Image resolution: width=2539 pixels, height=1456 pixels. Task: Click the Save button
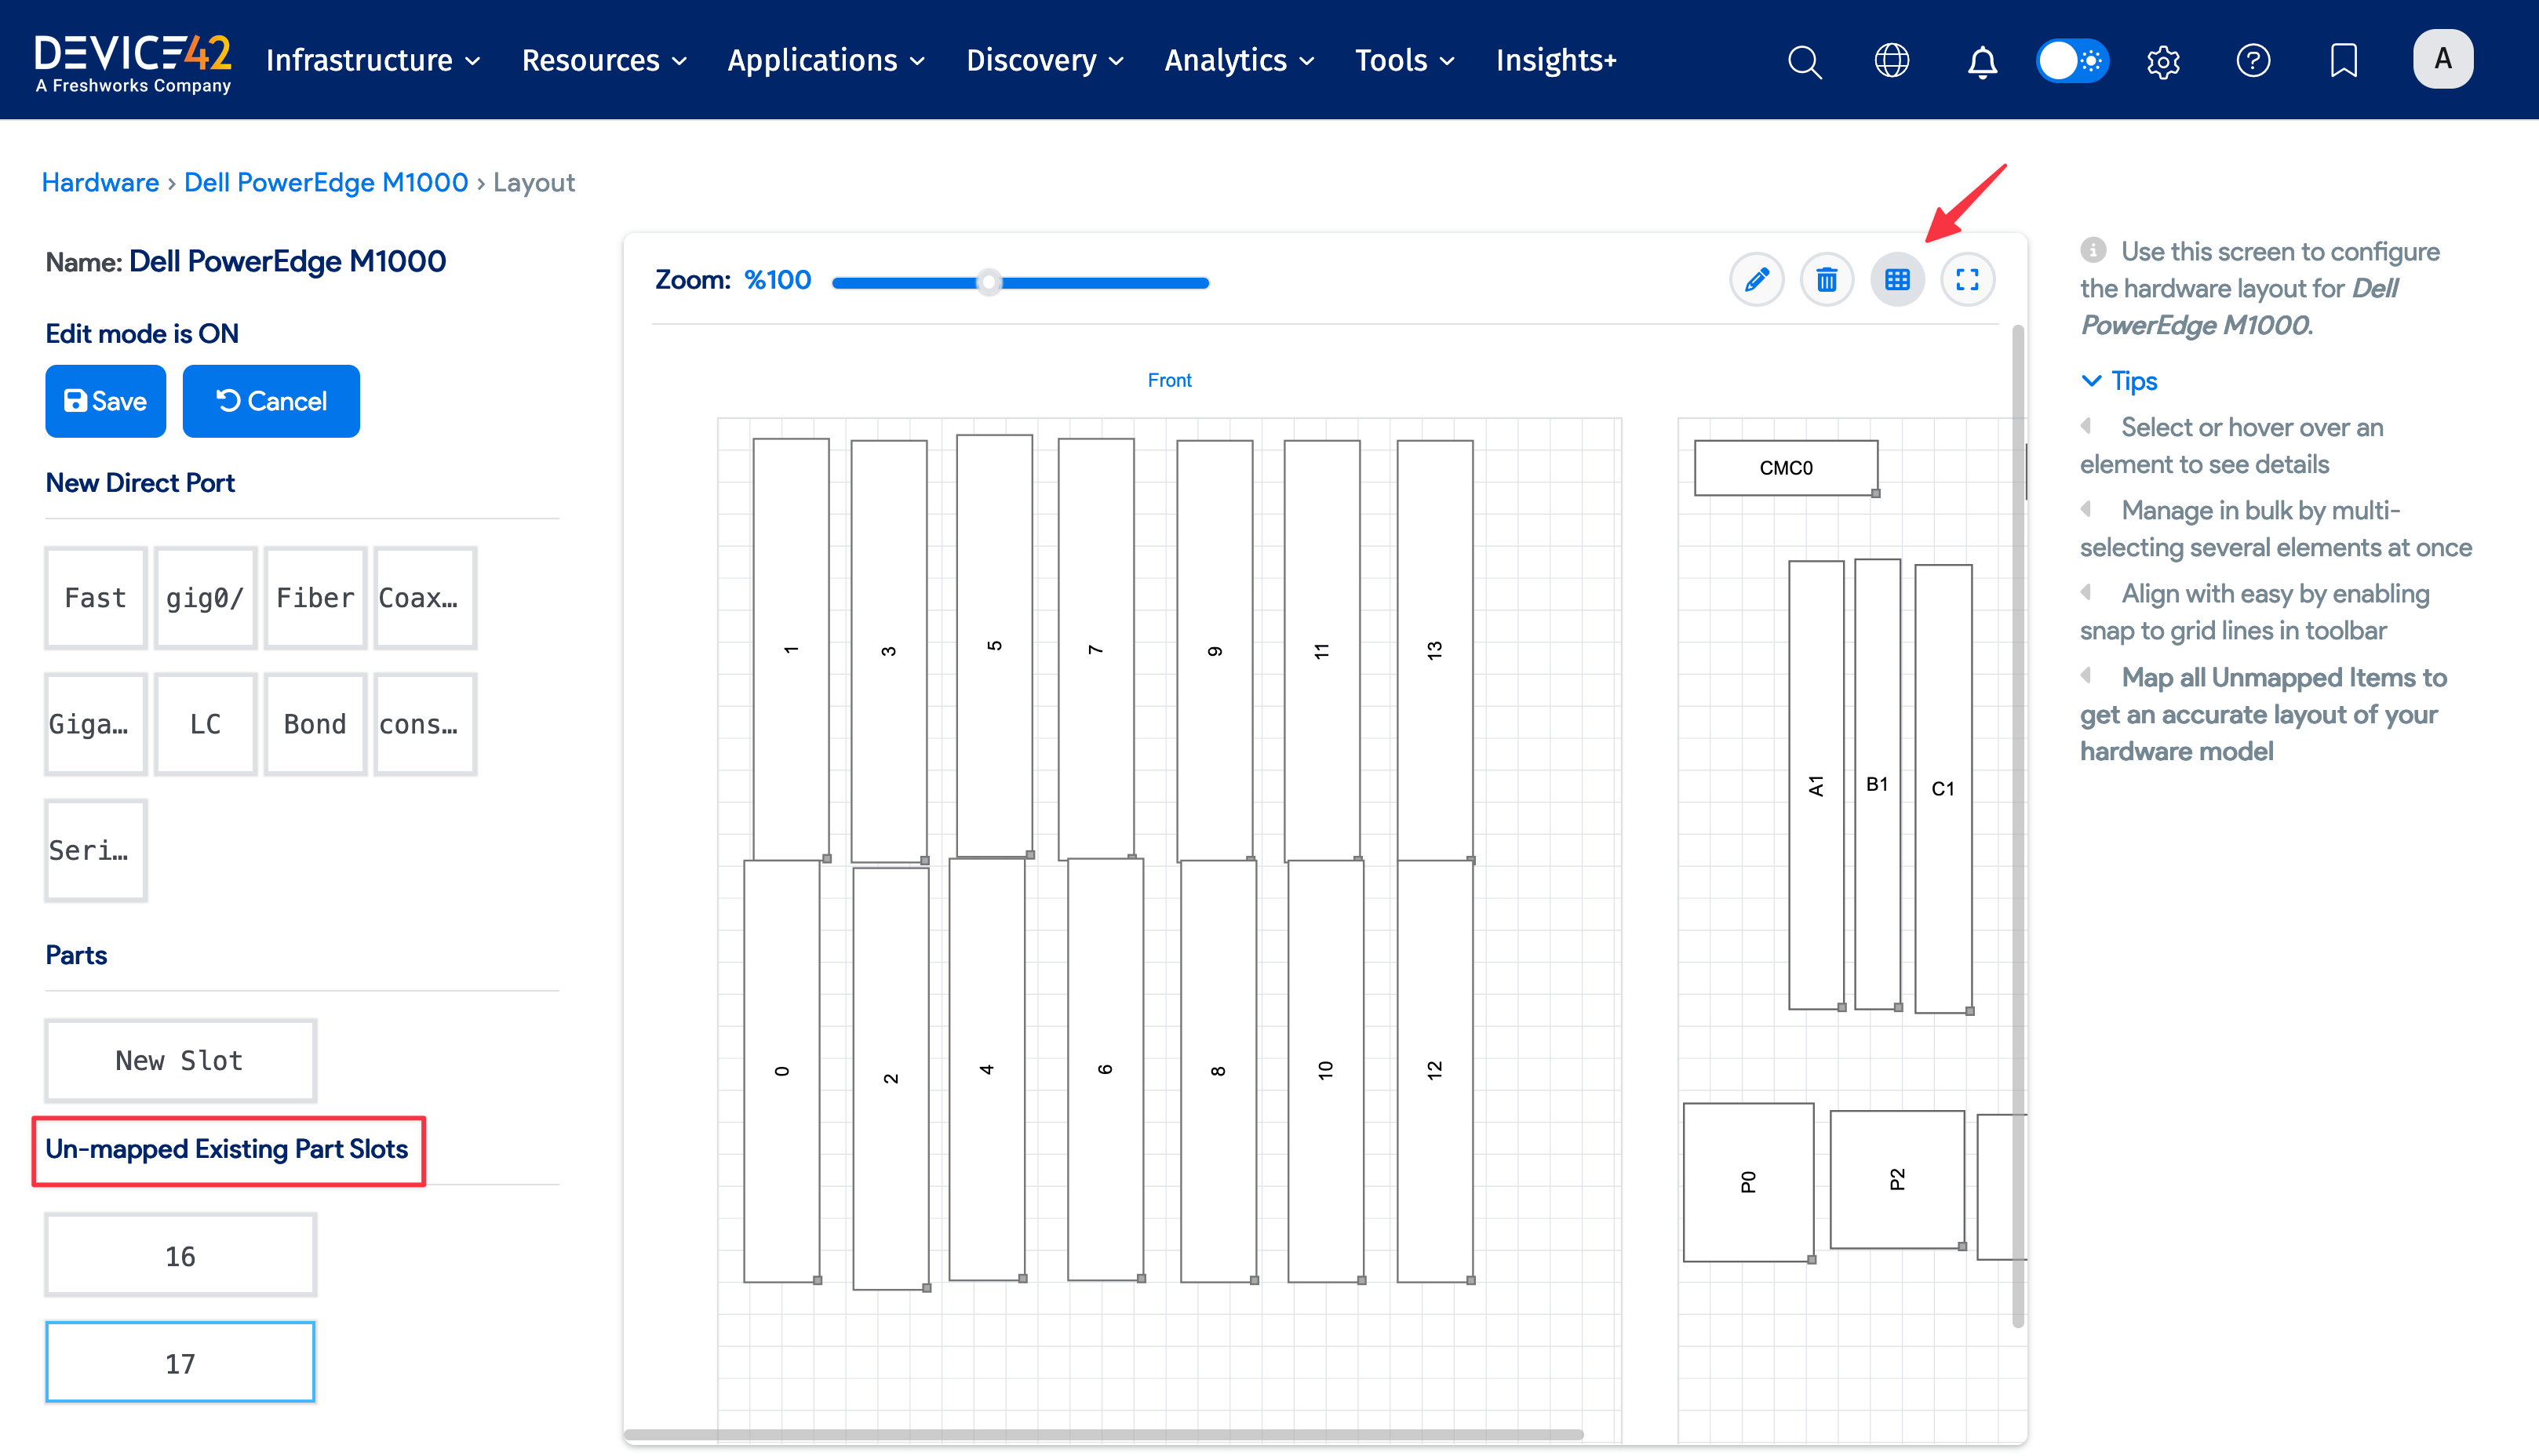click(x=105, y=401)
